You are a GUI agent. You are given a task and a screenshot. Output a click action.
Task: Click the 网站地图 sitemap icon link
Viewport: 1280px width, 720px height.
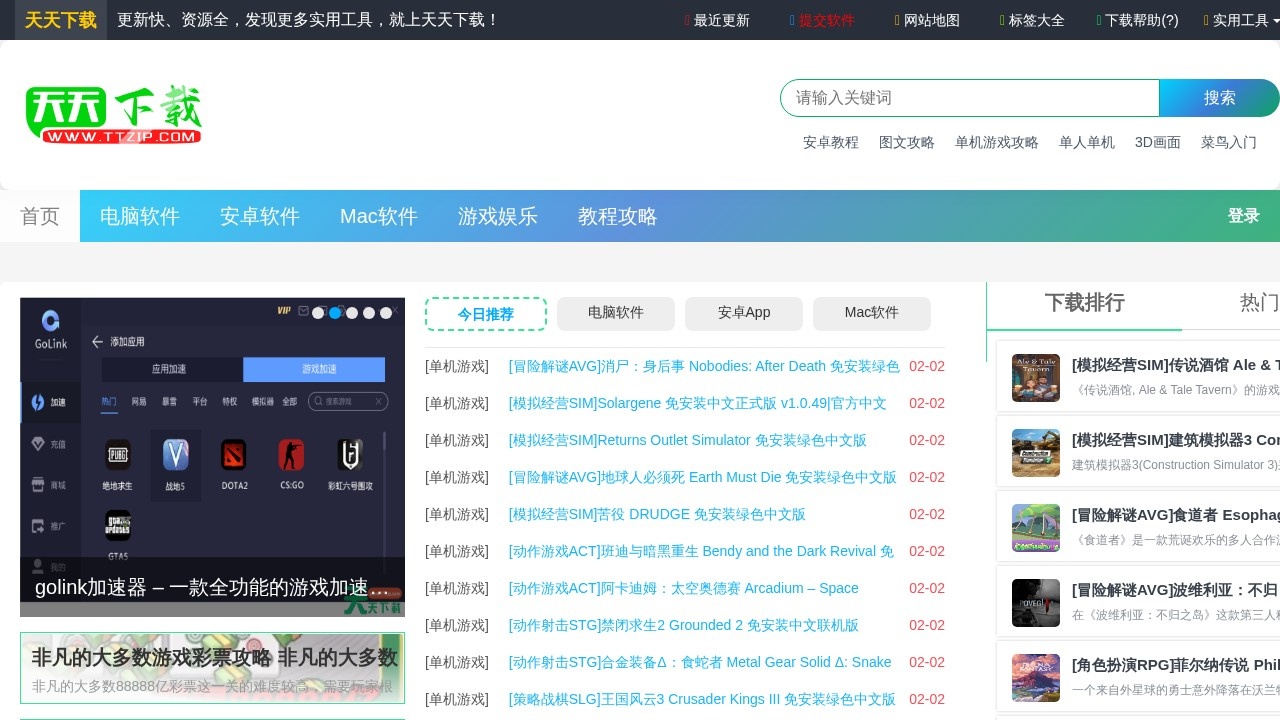coord(926,20)
